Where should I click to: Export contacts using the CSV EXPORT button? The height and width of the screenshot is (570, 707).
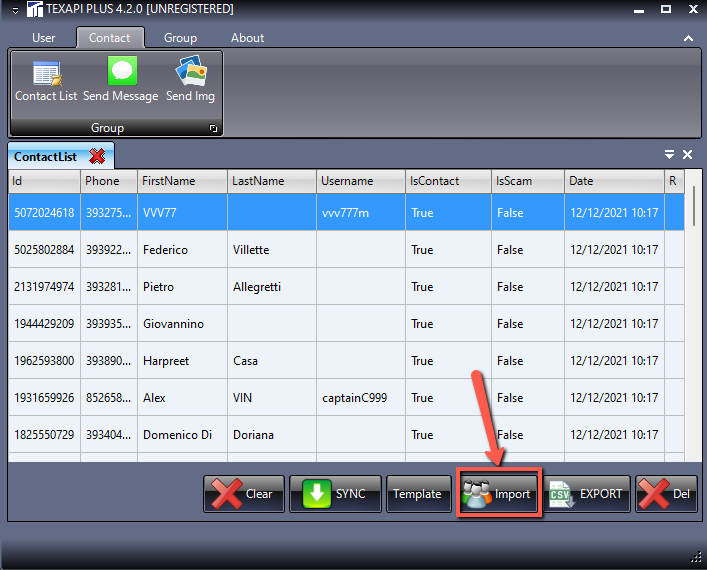[x=588, y=494]
